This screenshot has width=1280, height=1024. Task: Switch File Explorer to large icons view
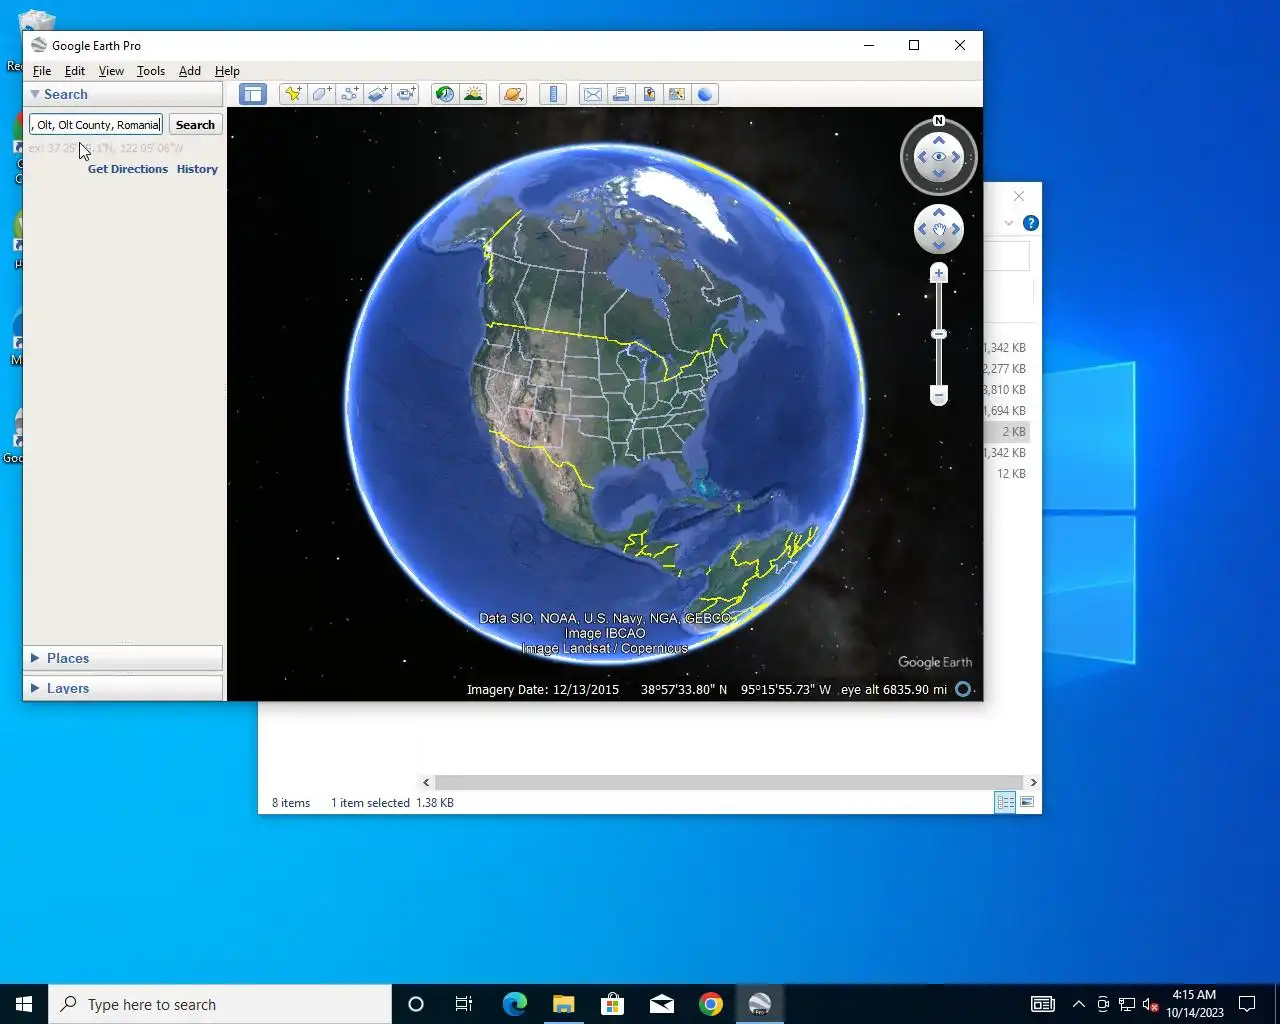coord(1027,802)
